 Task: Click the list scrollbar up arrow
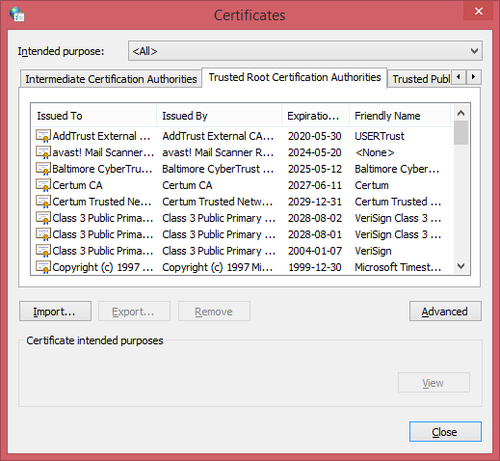461,113
